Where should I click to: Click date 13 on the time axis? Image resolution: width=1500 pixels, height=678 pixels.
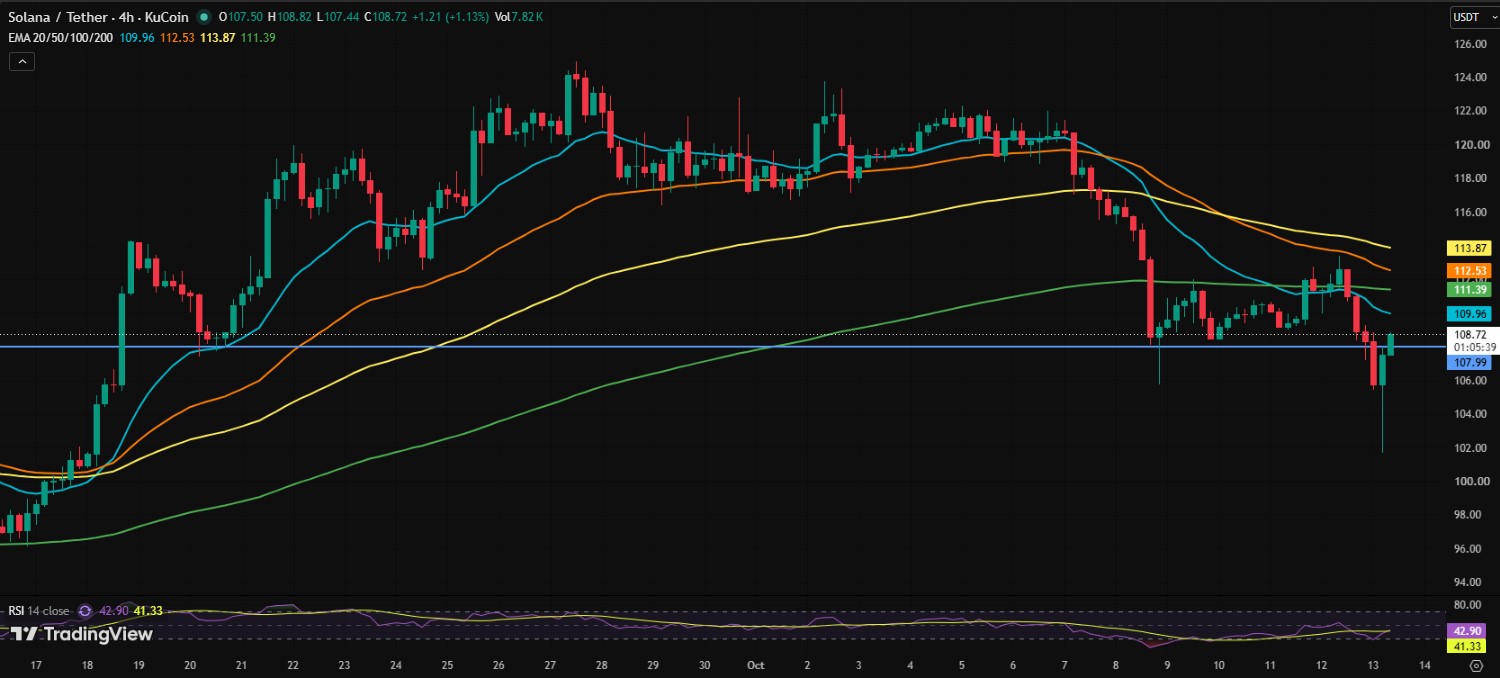1373,665
